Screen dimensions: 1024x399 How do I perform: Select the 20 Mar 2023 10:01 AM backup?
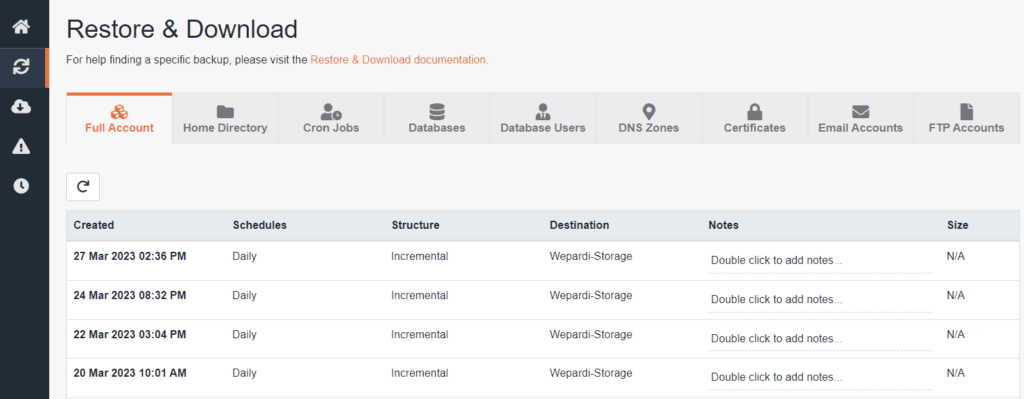543,377
